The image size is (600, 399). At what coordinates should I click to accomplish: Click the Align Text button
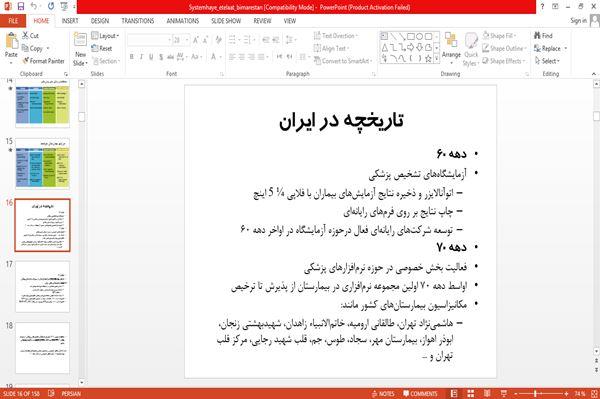(331, 48)
